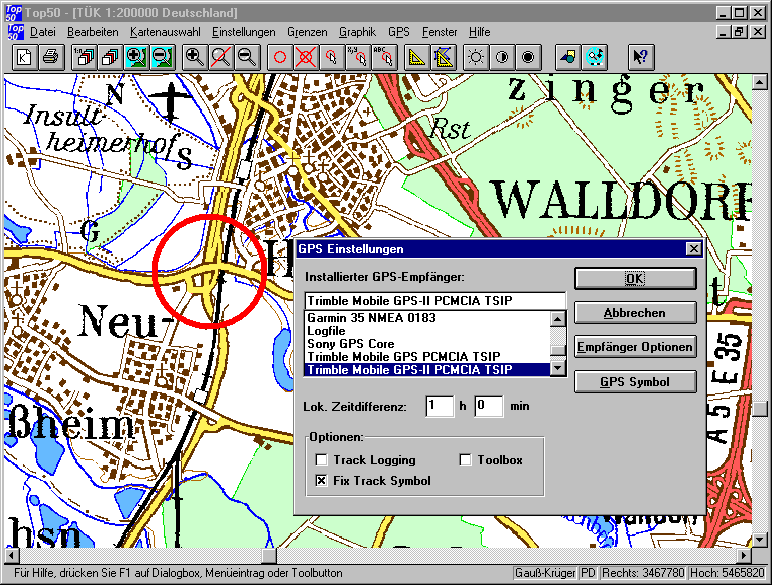
Task: Click the map's vertical scrollbar thumb
Action: click(x=760, y=409)
